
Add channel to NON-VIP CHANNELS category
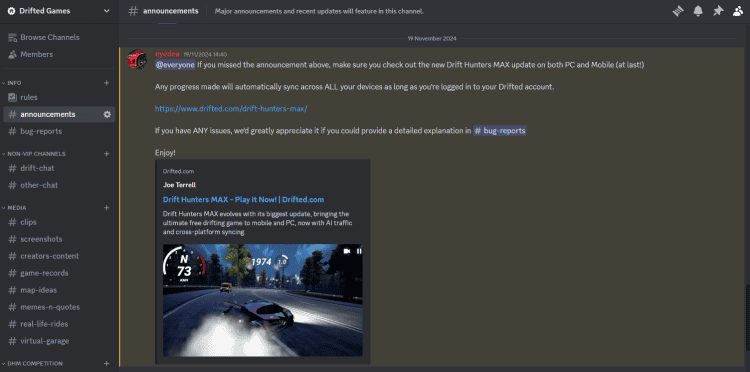(x=107, y=154)
